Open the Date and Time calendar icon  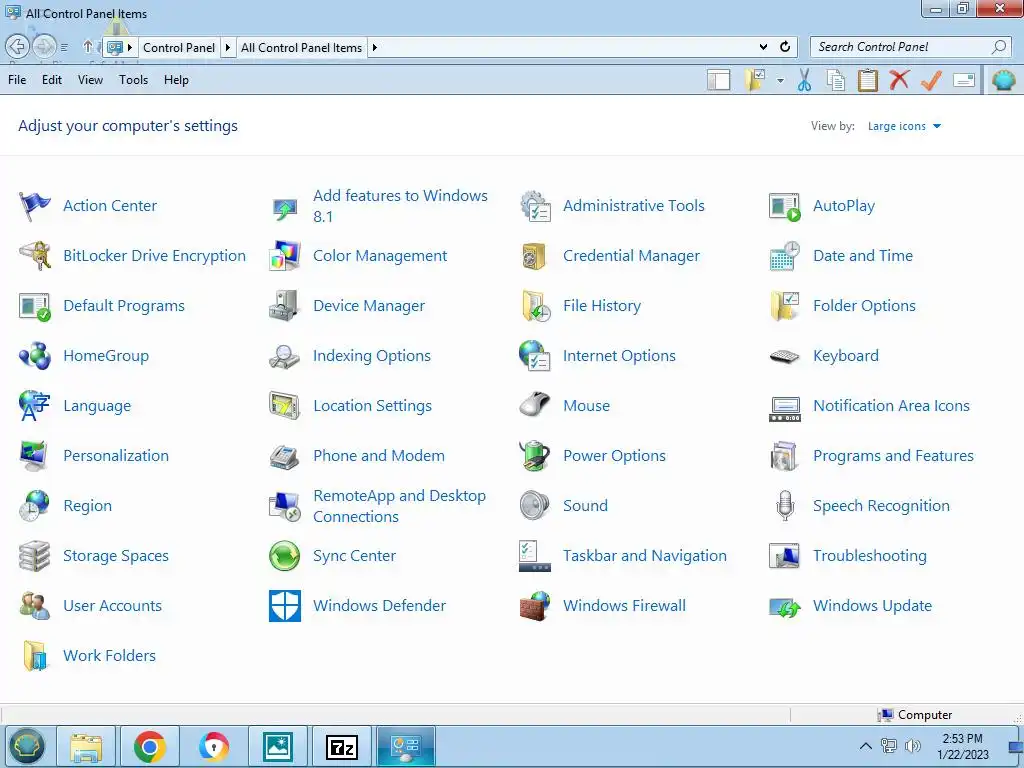(785, 256)
